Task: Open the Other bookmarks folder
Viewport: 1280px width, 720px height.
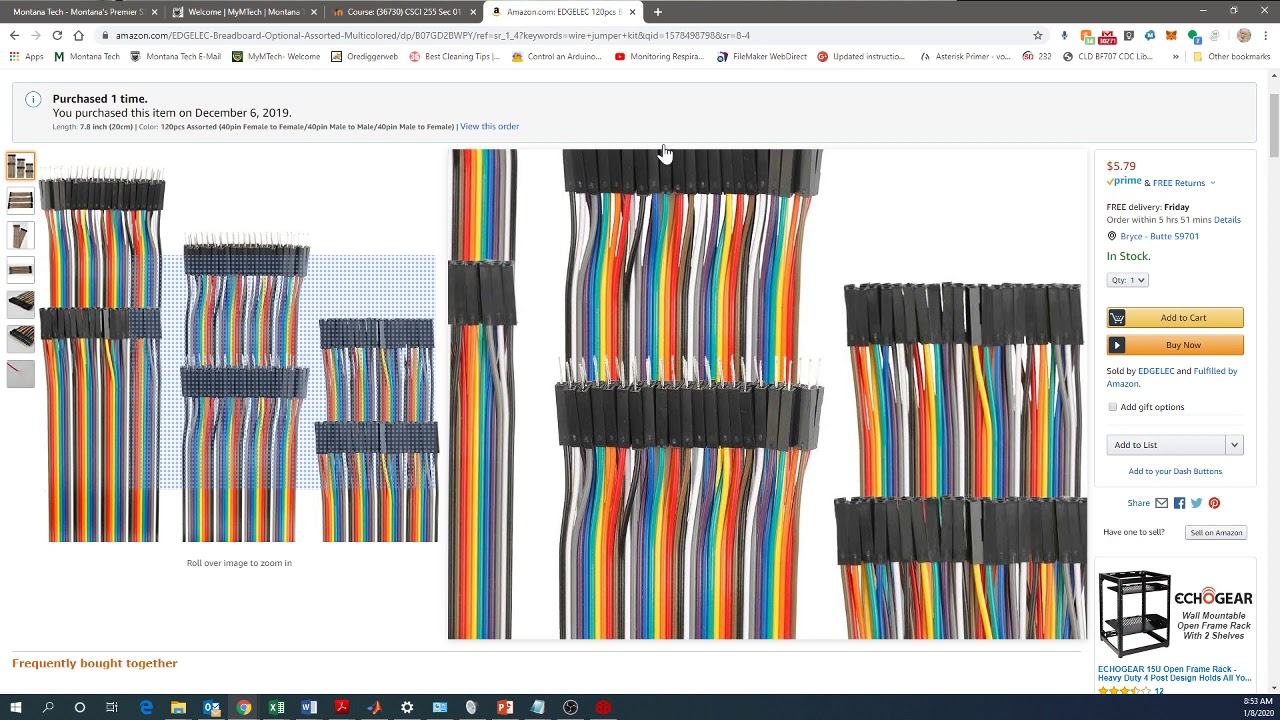Action: [1231, 56]
